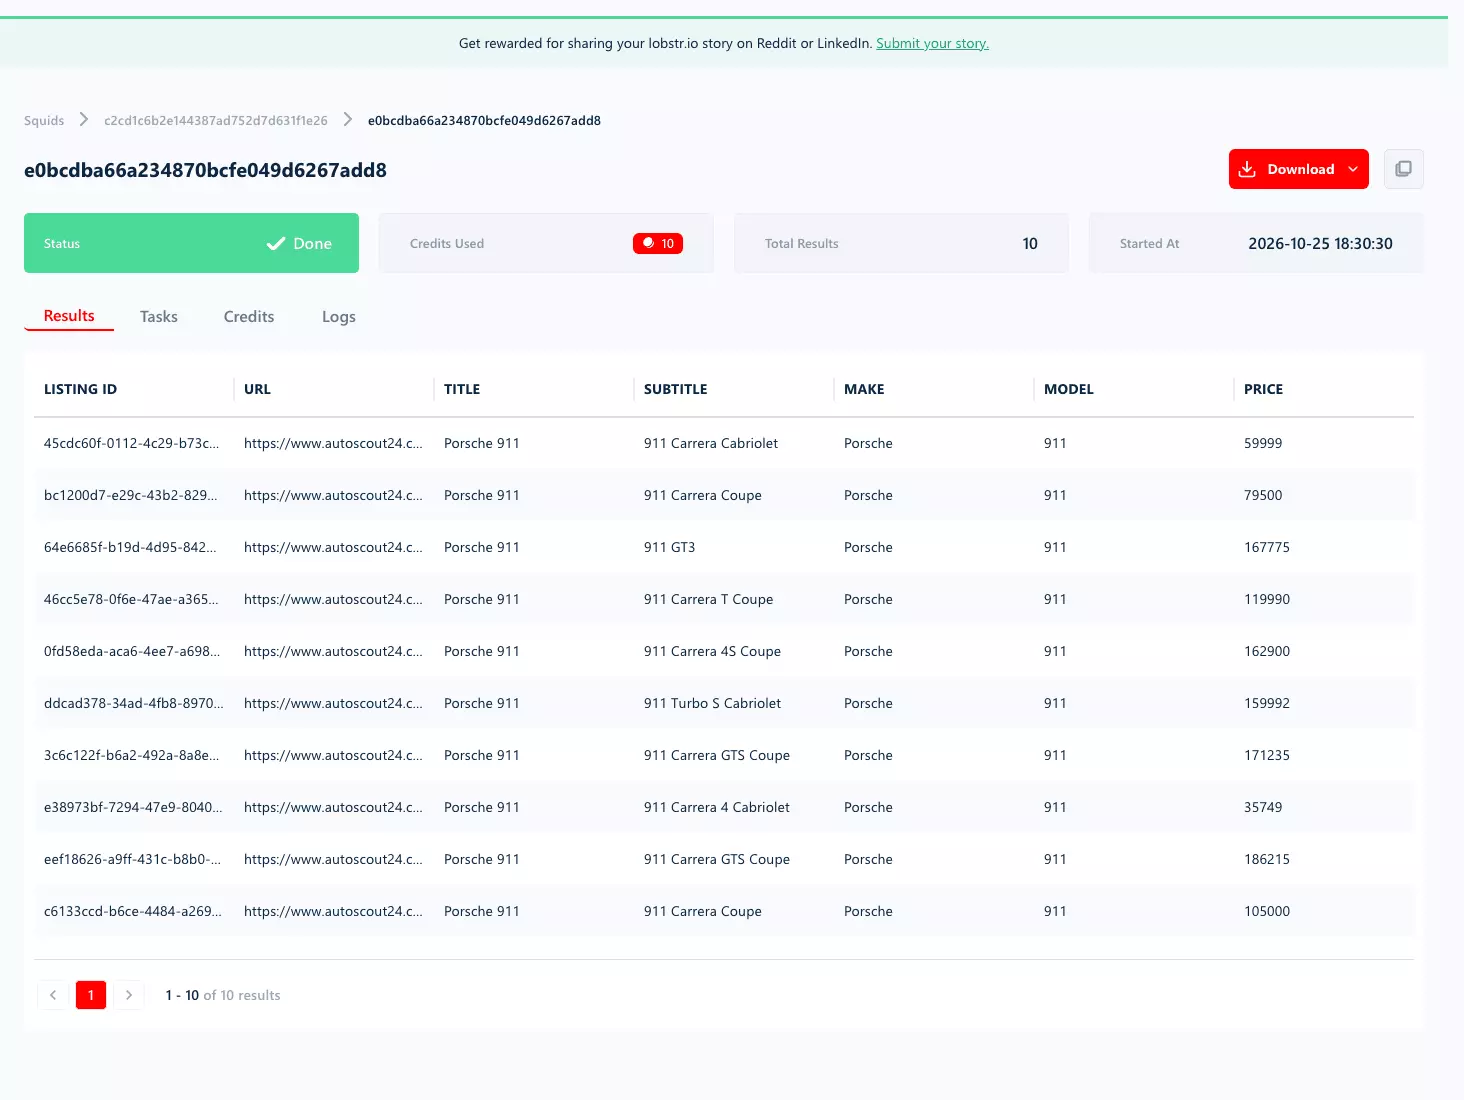Screen dimensions: 1464x1100
Task: Switch to the Results tab
Action: (x=69, y=316)
